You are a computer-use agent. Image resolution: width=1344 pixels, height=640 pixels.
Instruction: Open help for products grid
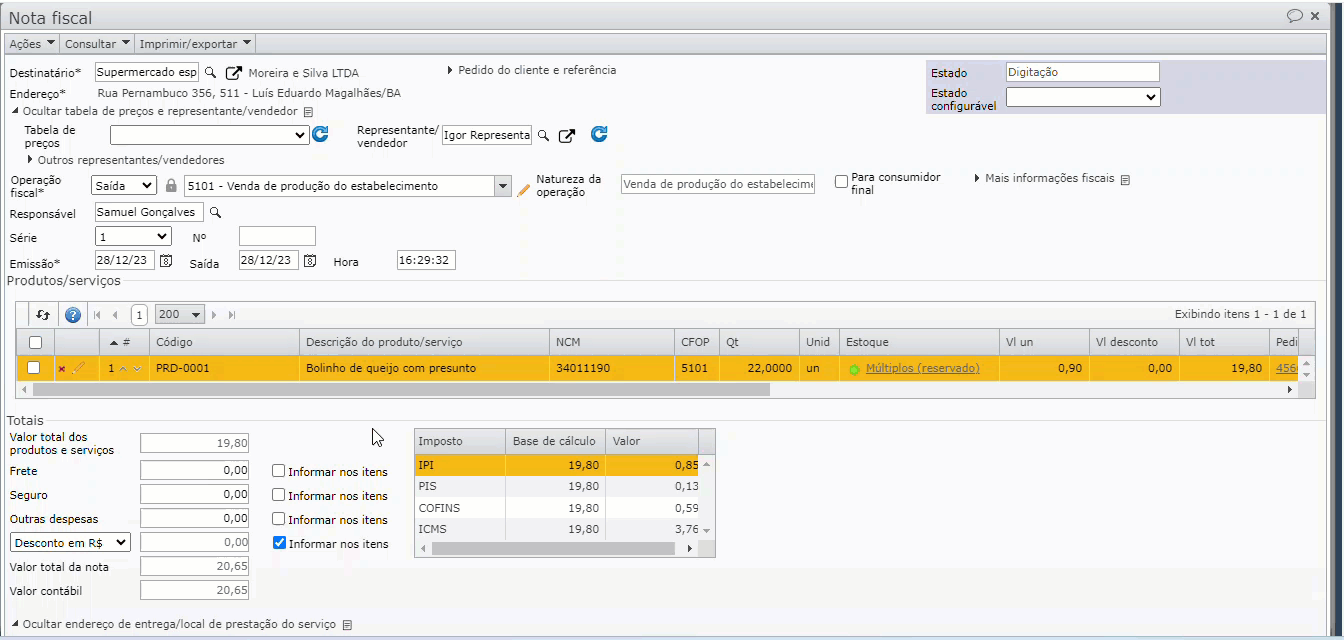[x=72, y=314]
